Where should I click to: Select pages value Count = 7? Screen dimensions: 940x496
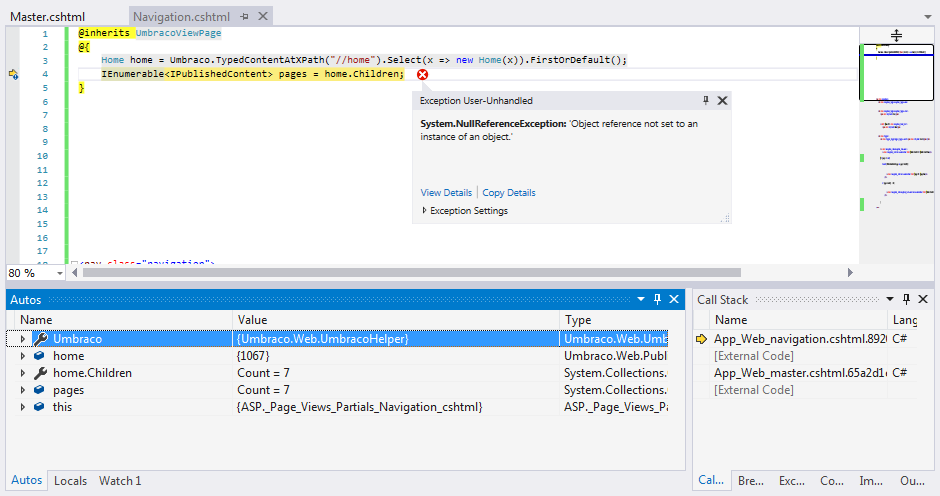[396, 390]
